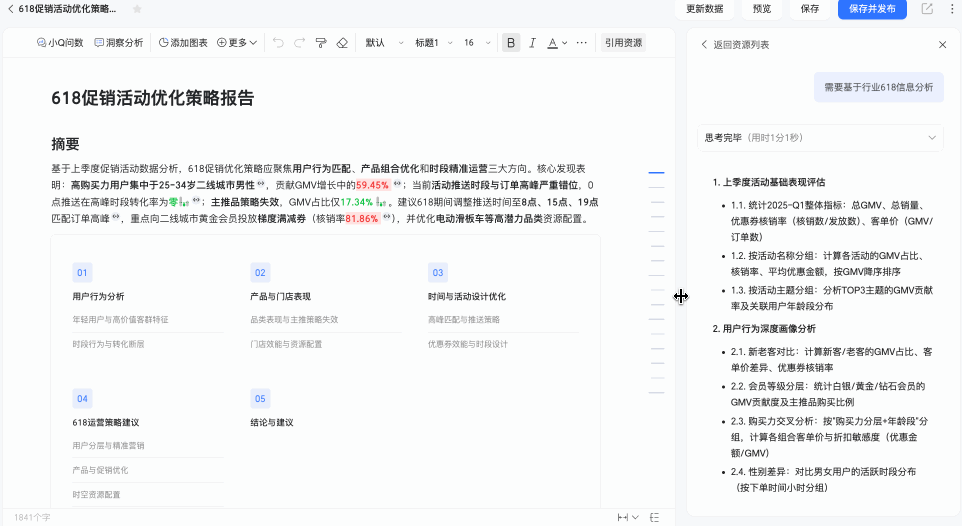This screenshot has height=526, width=962.
Task: Open the page width dropdown in footer
Action: click(x=628, y=517)
